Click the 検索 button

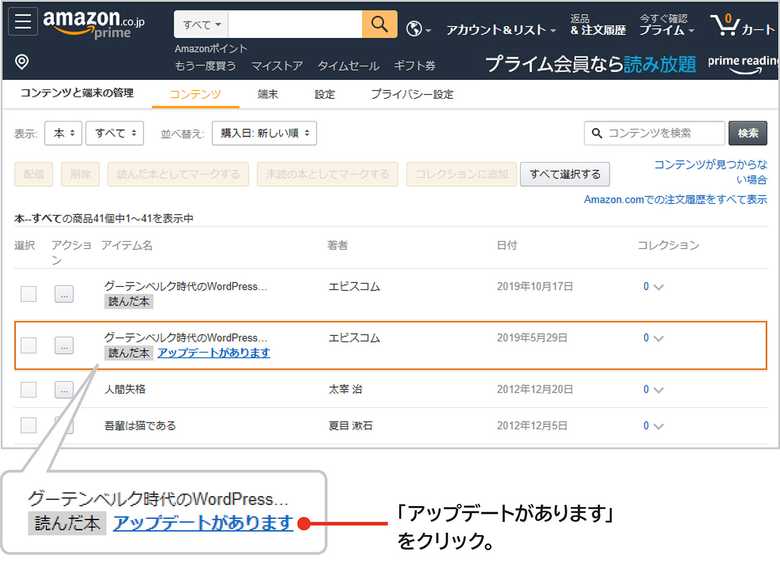[748, 133]
